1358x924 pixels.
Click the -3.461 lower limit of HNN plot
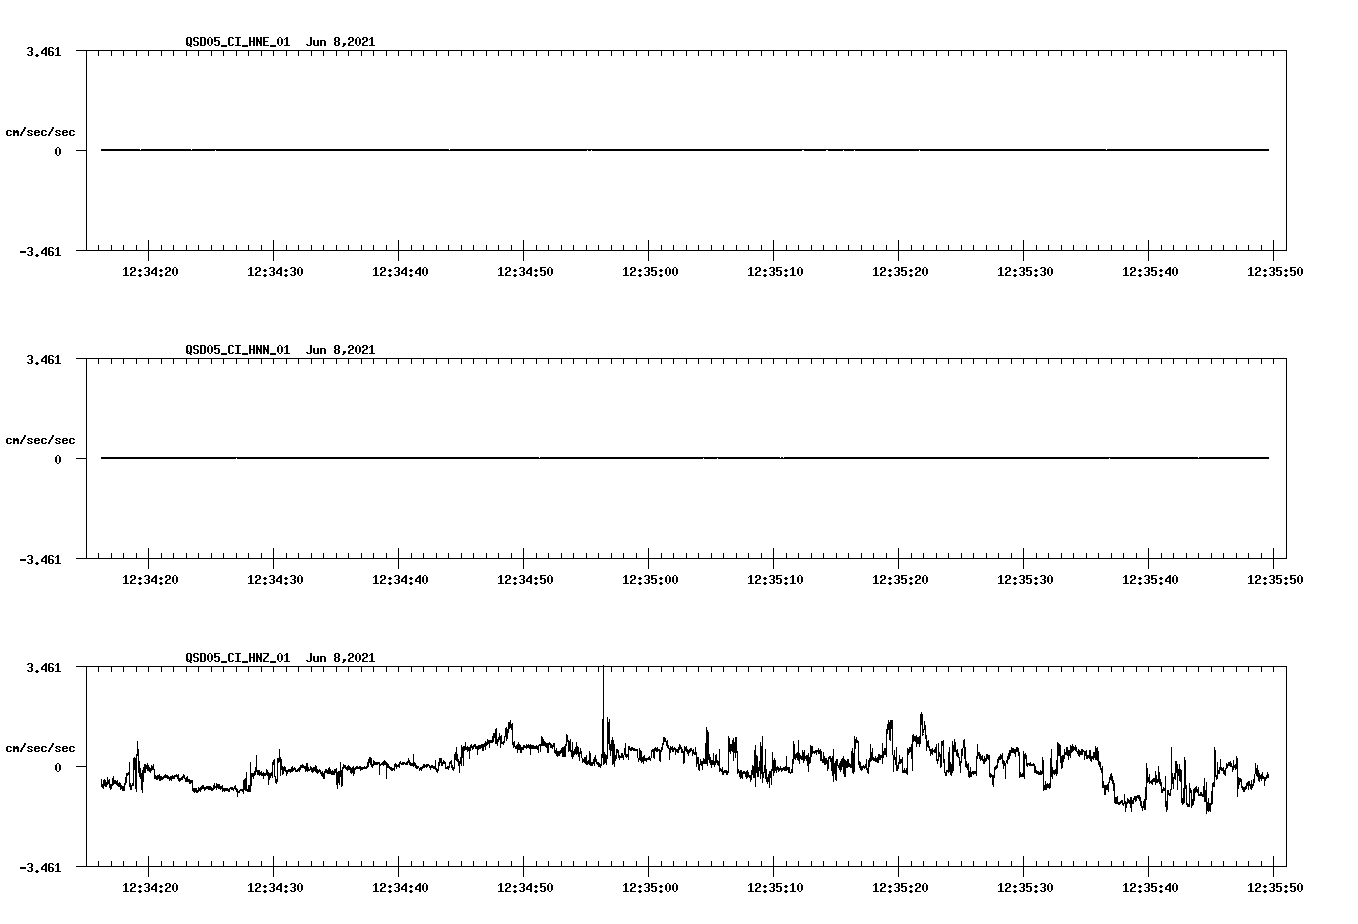(40, 560)
